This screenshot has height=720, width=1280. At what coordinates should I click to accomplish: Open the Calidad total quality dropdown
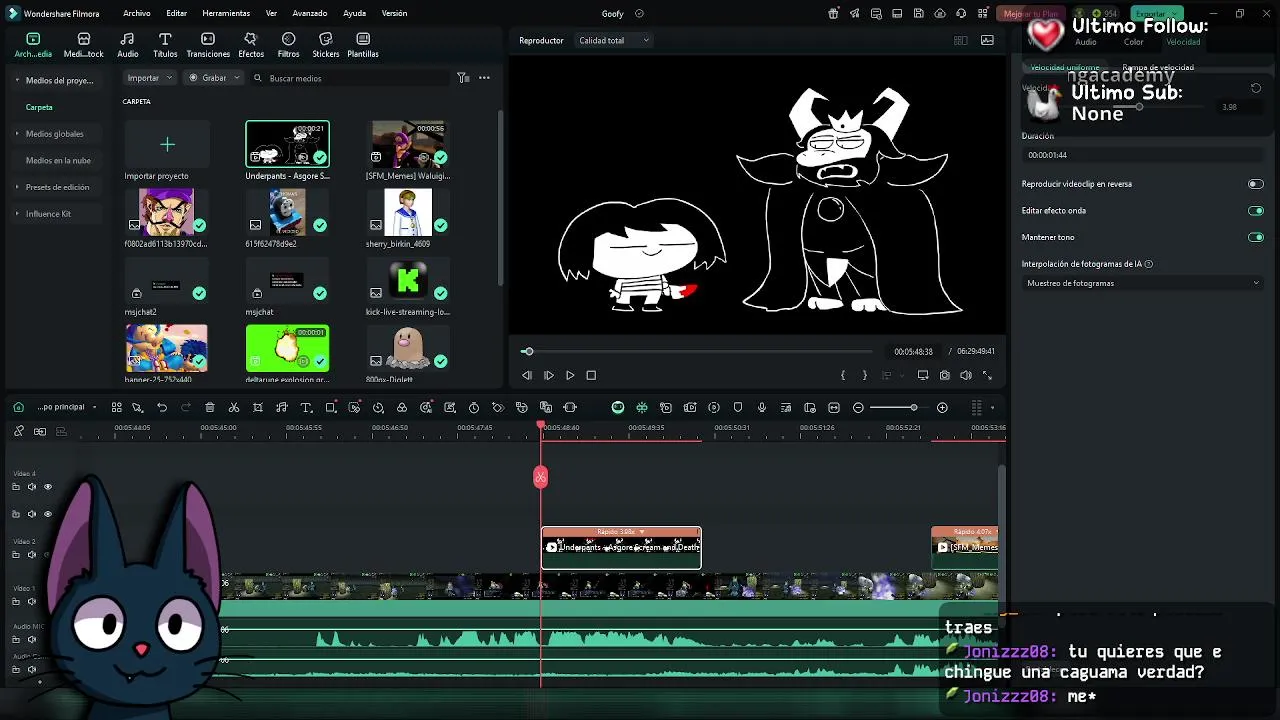pyautogui.click(x=614, y=41)
